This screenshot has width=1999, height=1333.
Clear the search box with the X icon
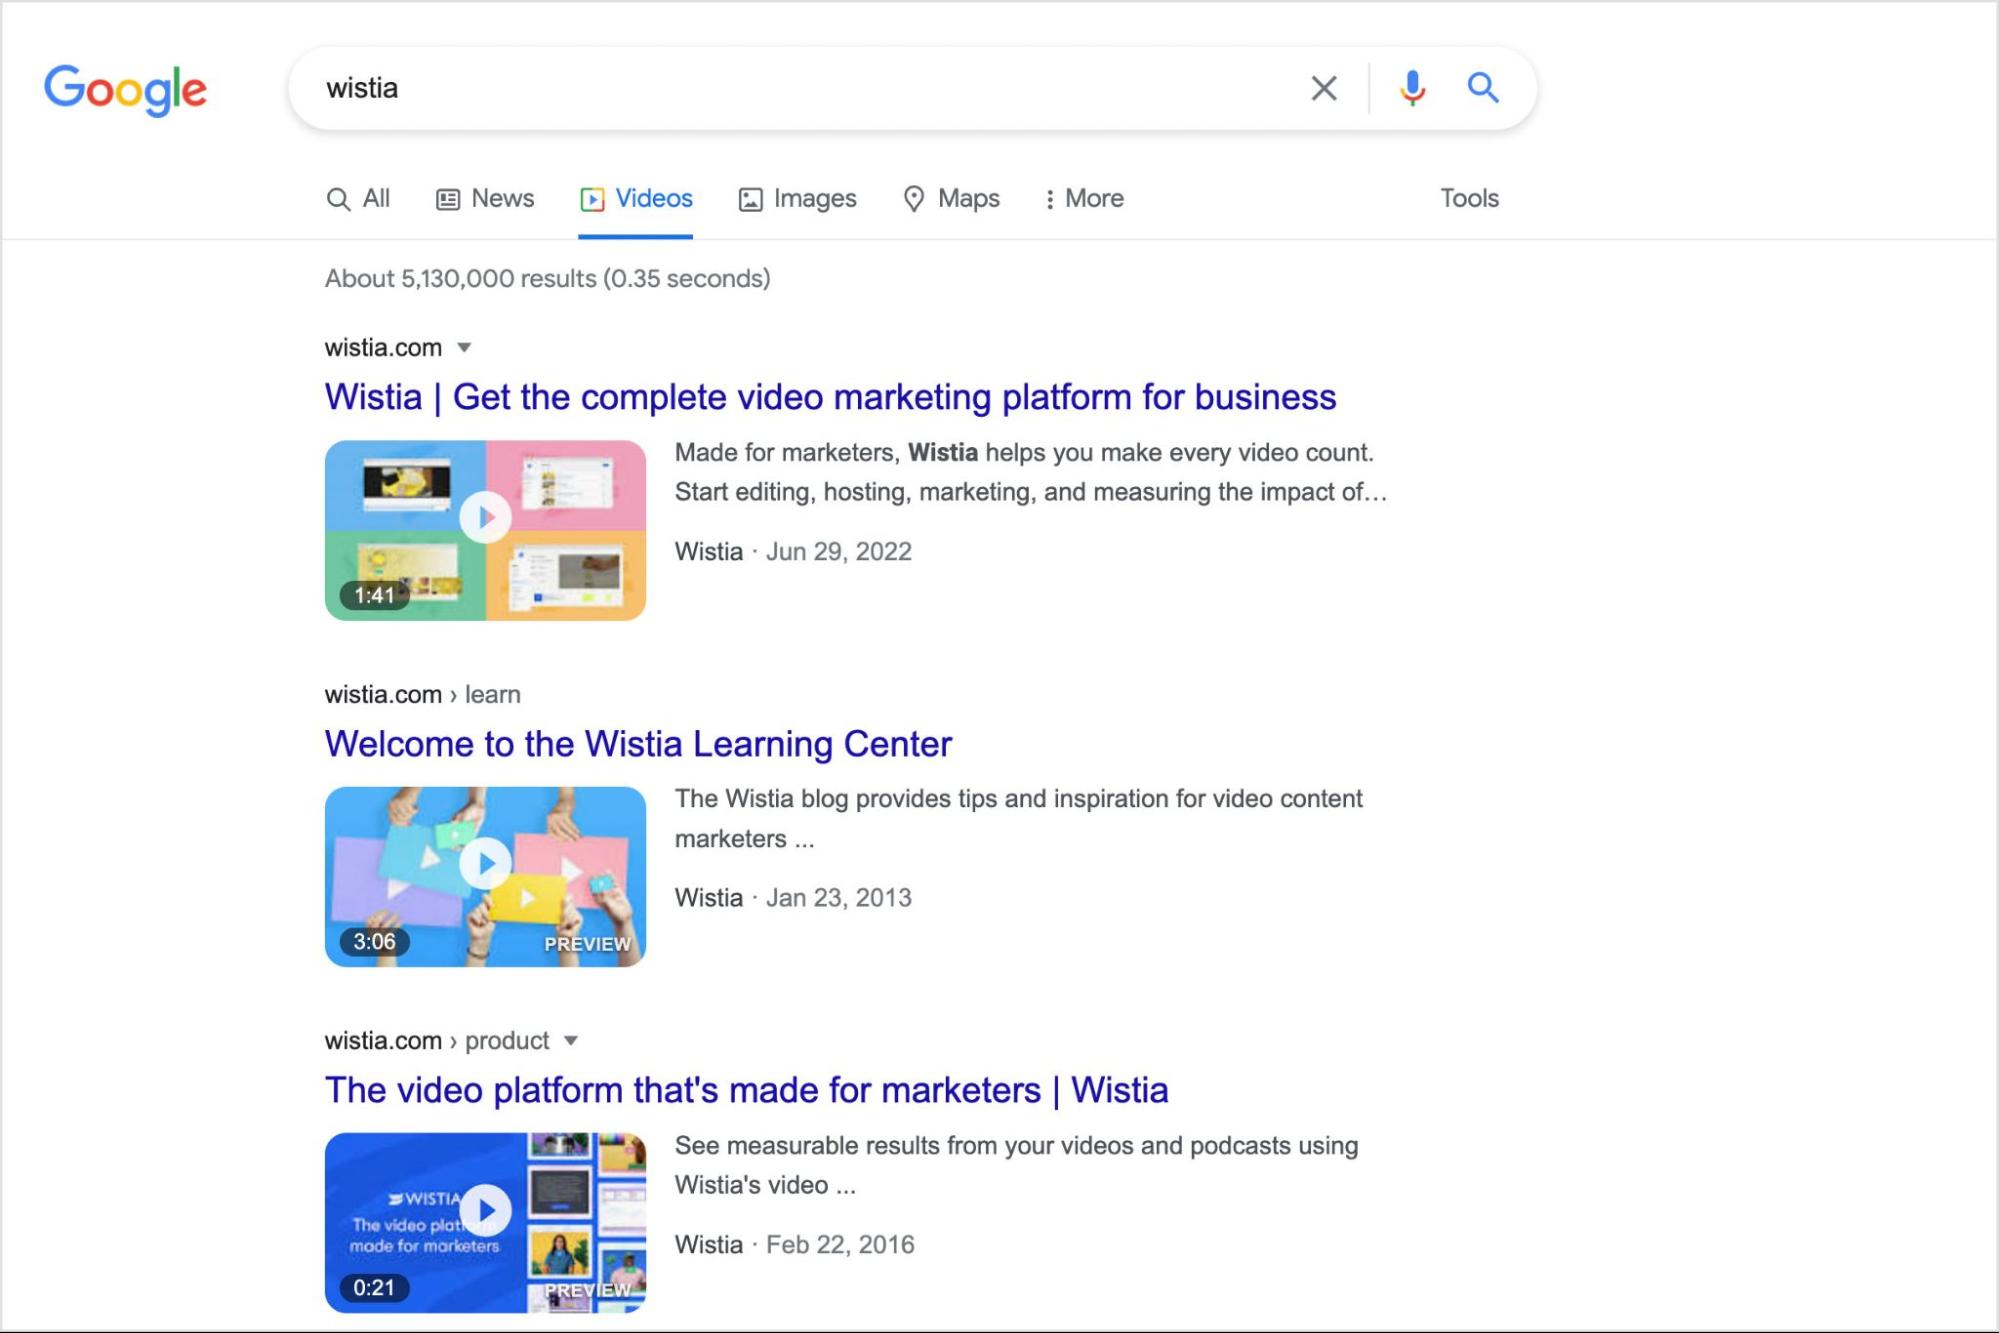tap(1323, 88)
